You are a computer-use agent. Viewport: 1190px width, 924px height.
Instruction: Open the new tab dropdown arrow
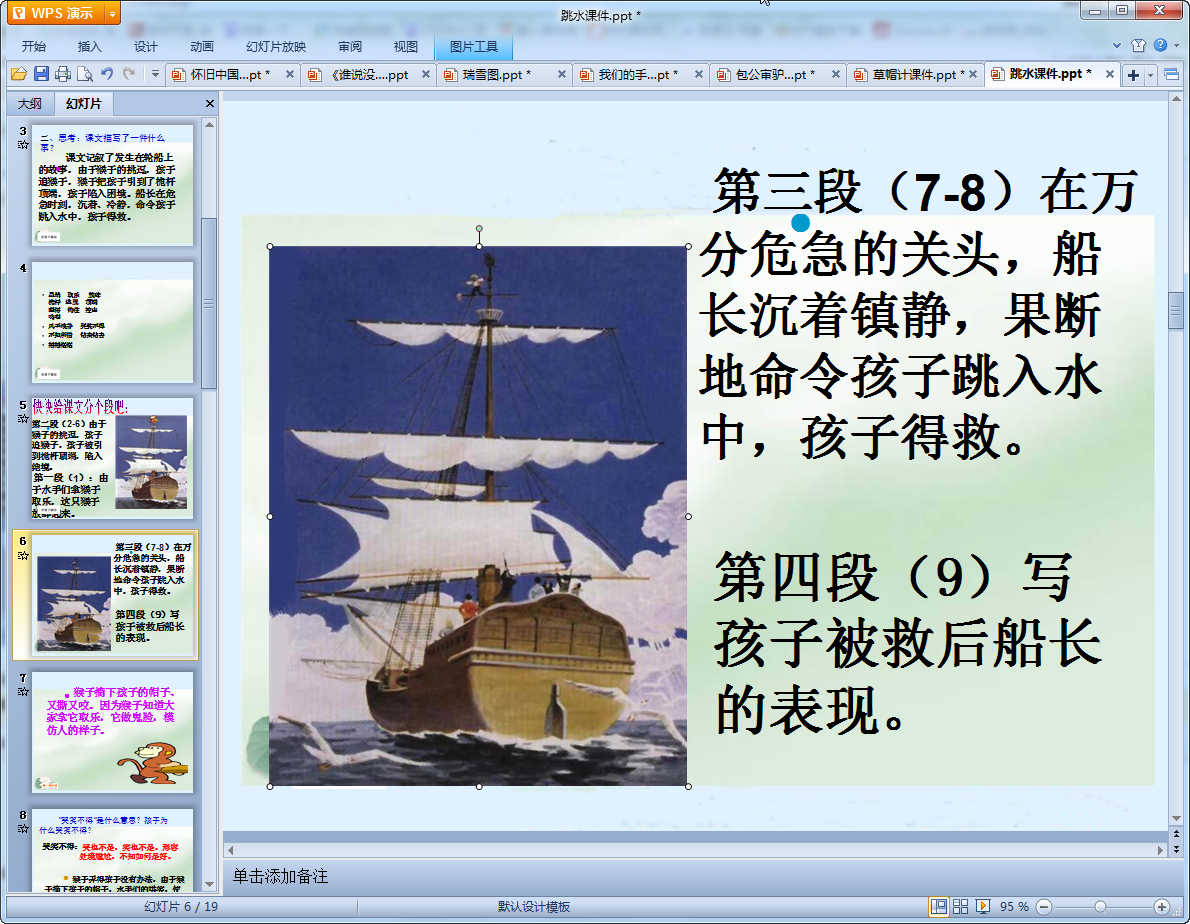click(x=1151, y=75)
